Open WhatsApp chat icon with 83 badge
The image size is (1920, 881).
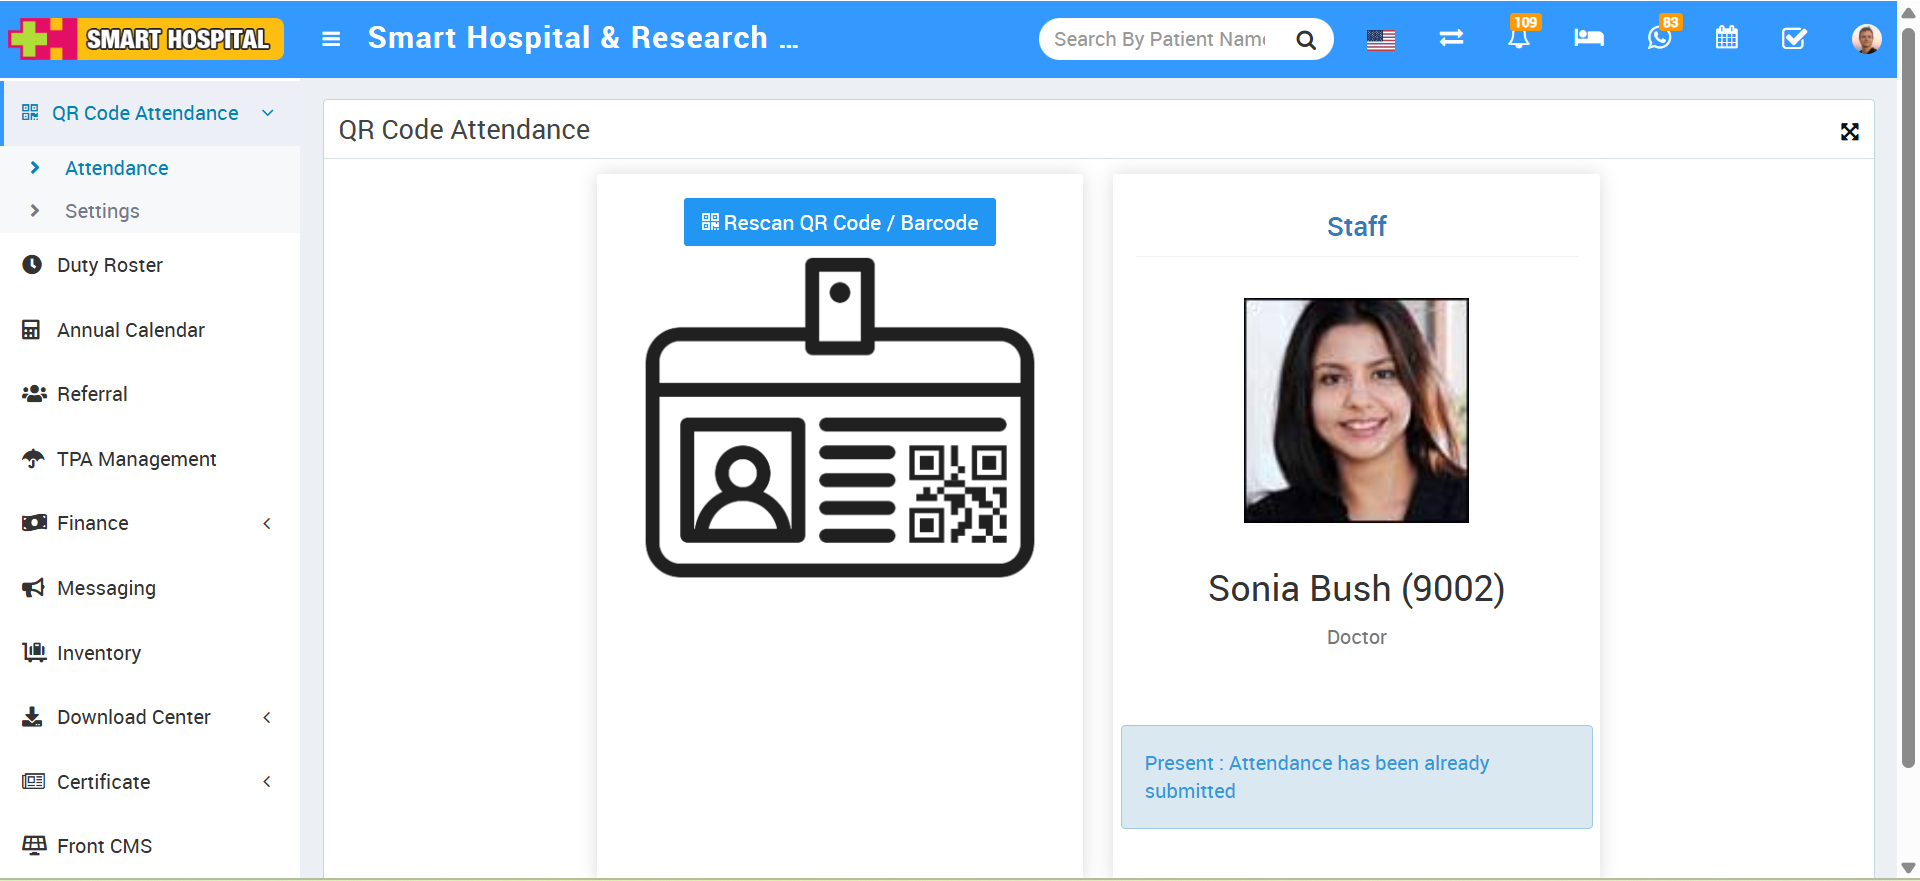[x=1660, y=38]
